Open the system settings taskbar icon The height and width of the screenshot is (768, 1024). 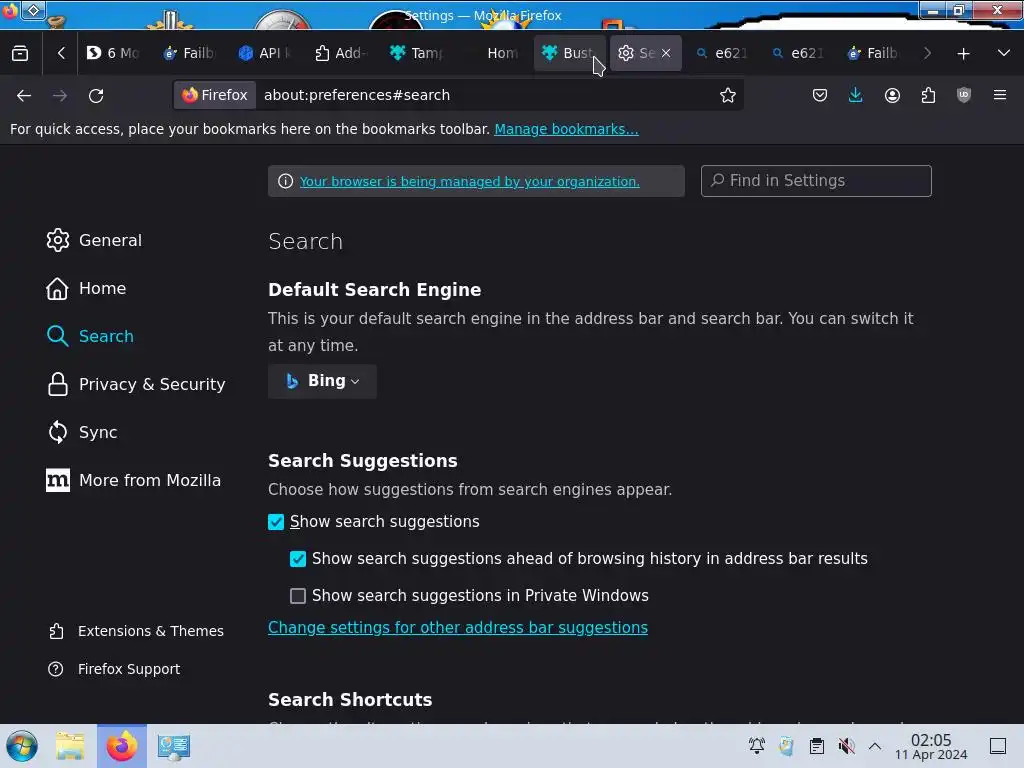point(174,746)
